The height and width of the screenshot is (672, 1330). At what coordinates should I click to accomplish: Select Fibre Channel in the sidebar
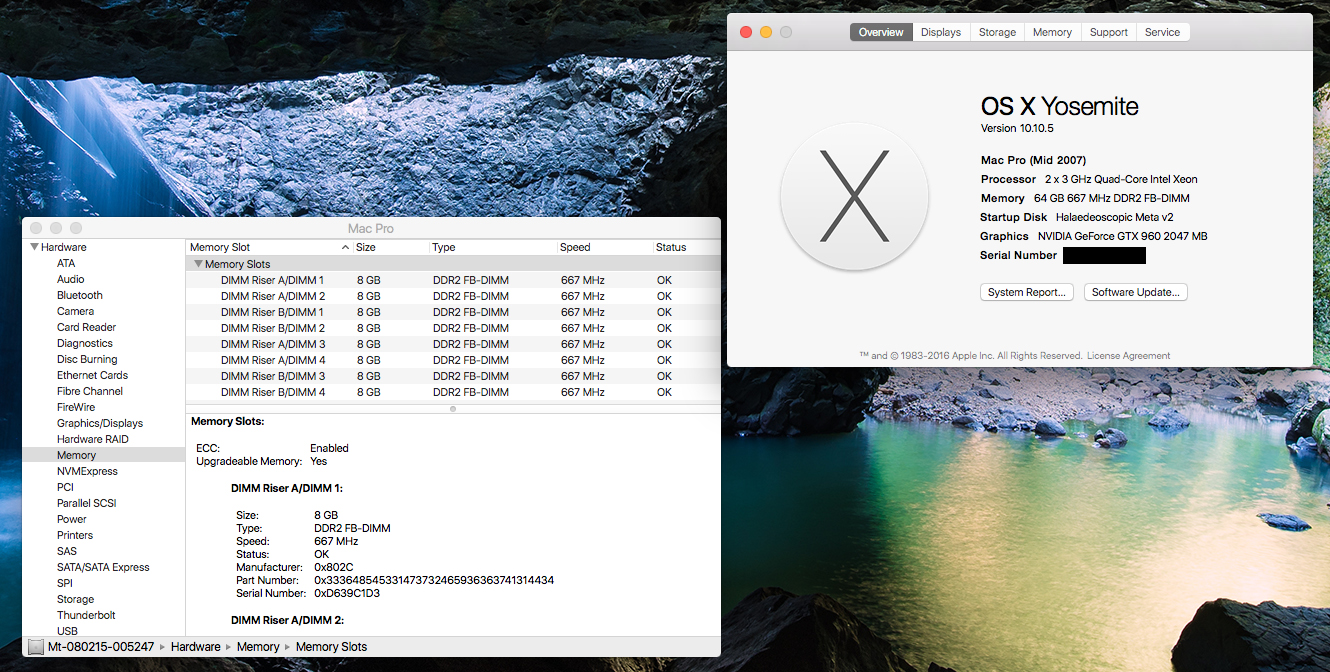coord(90,391)
